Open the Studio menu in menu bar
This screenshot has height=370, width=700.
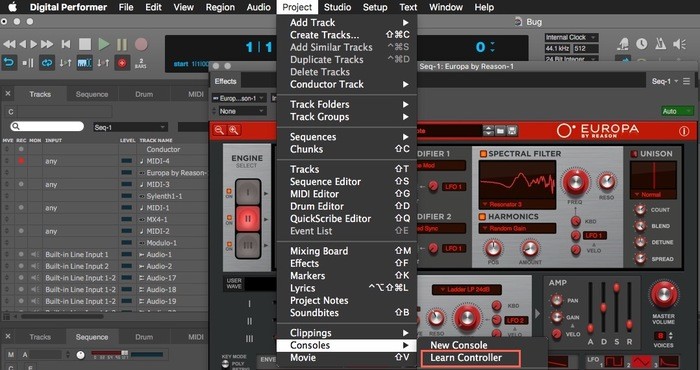point(337,7)
